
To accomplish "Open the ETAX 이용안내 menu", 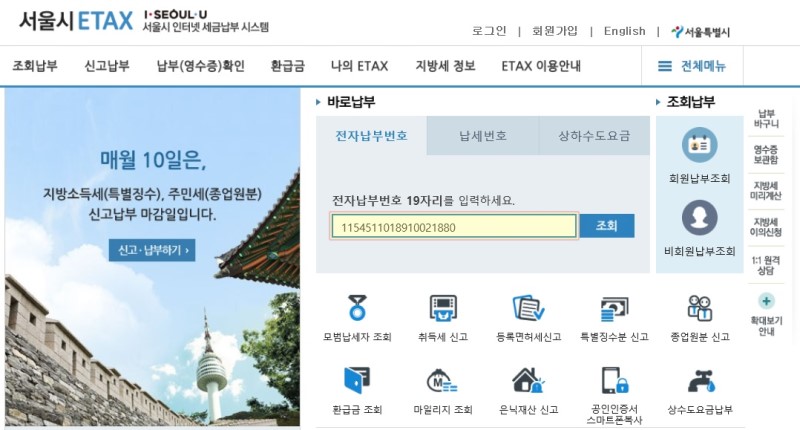I will (x=541, y=66).
